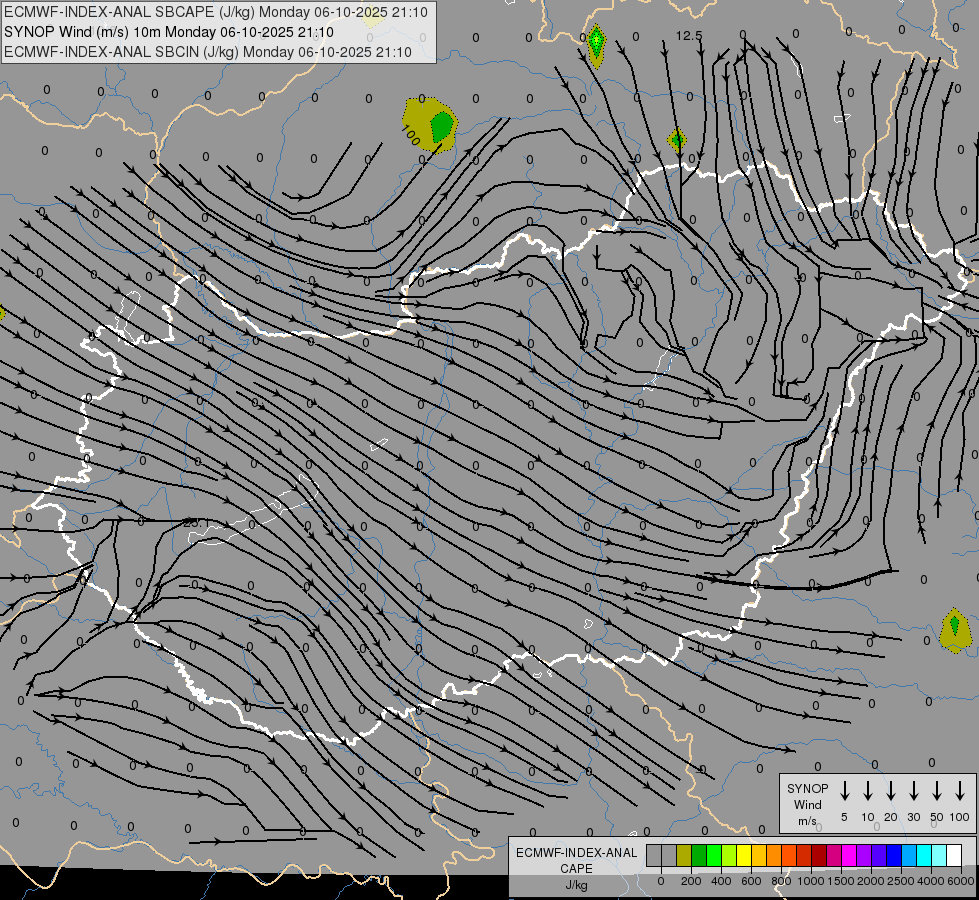The height and width of the screenshot is (900, 979).
Task: Click the 2500 tick label on CAPE scale
Action: (x=901, y=881)
